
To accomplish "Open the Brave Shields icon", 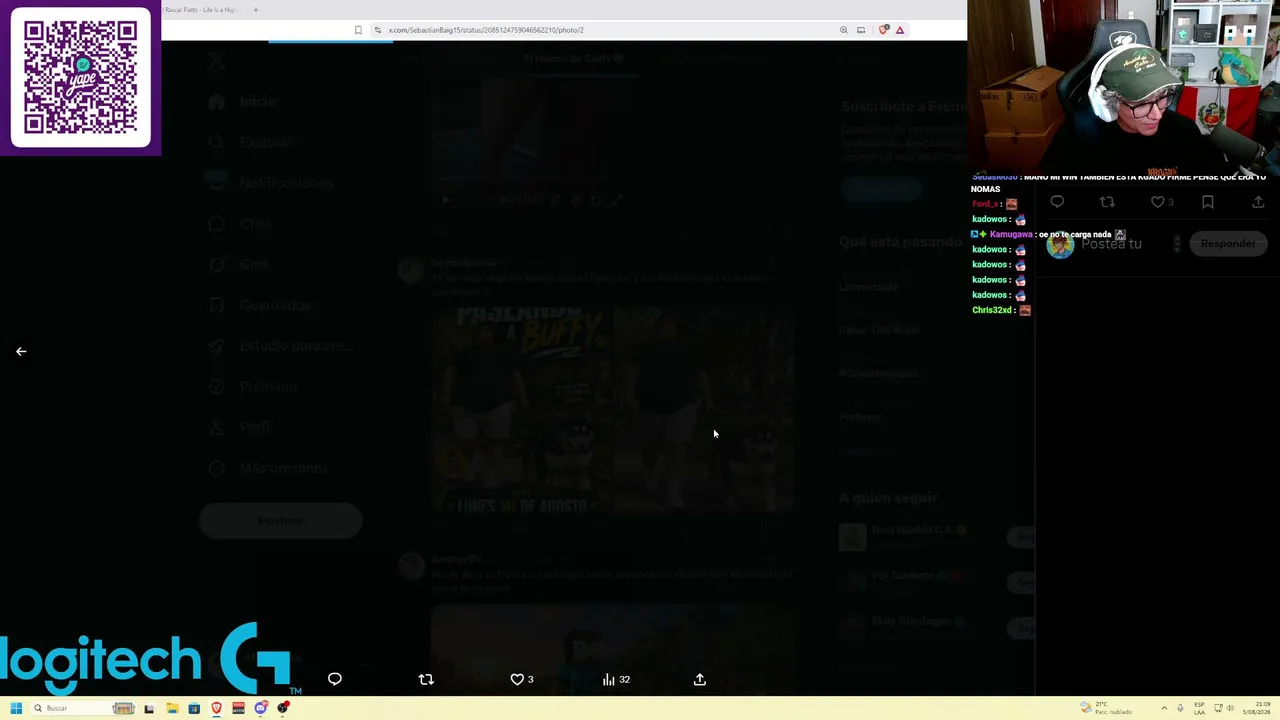I will pyautogui.click(x=883, y=30).
